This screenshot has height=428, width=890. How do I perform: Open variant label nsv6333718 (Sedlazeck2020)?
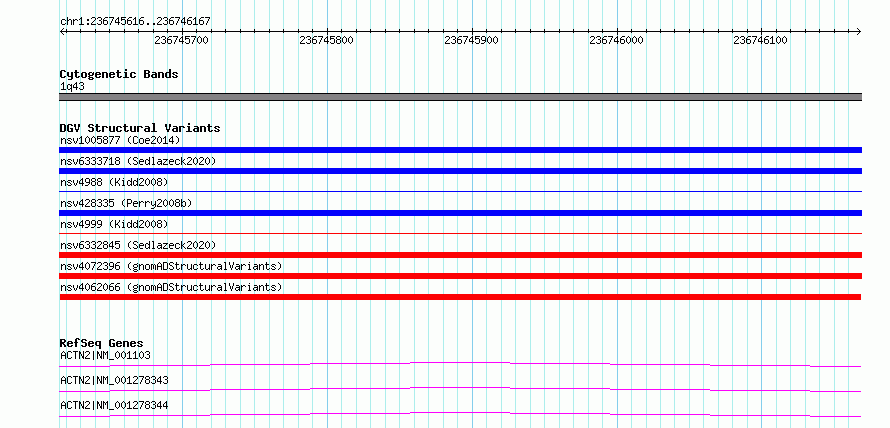coord(138,161)
